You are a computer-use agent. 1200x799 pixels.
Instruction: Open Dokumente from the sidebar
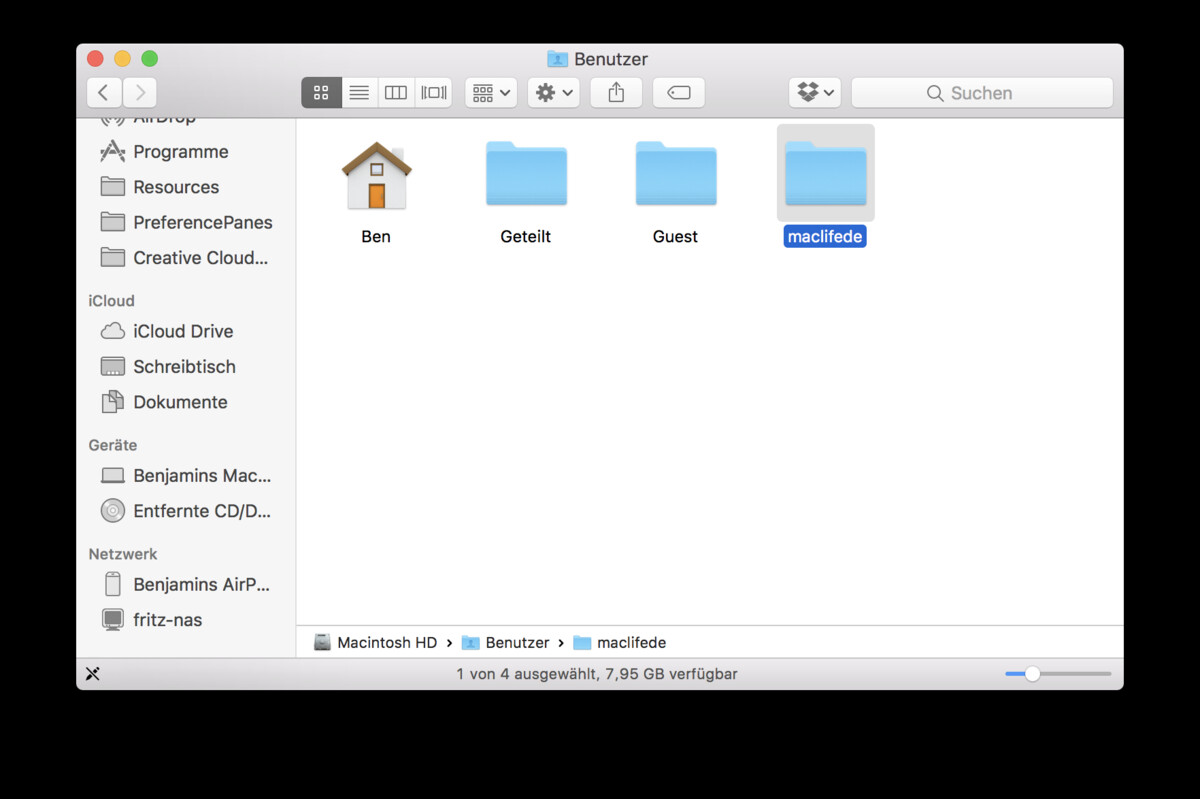(180, 401)
